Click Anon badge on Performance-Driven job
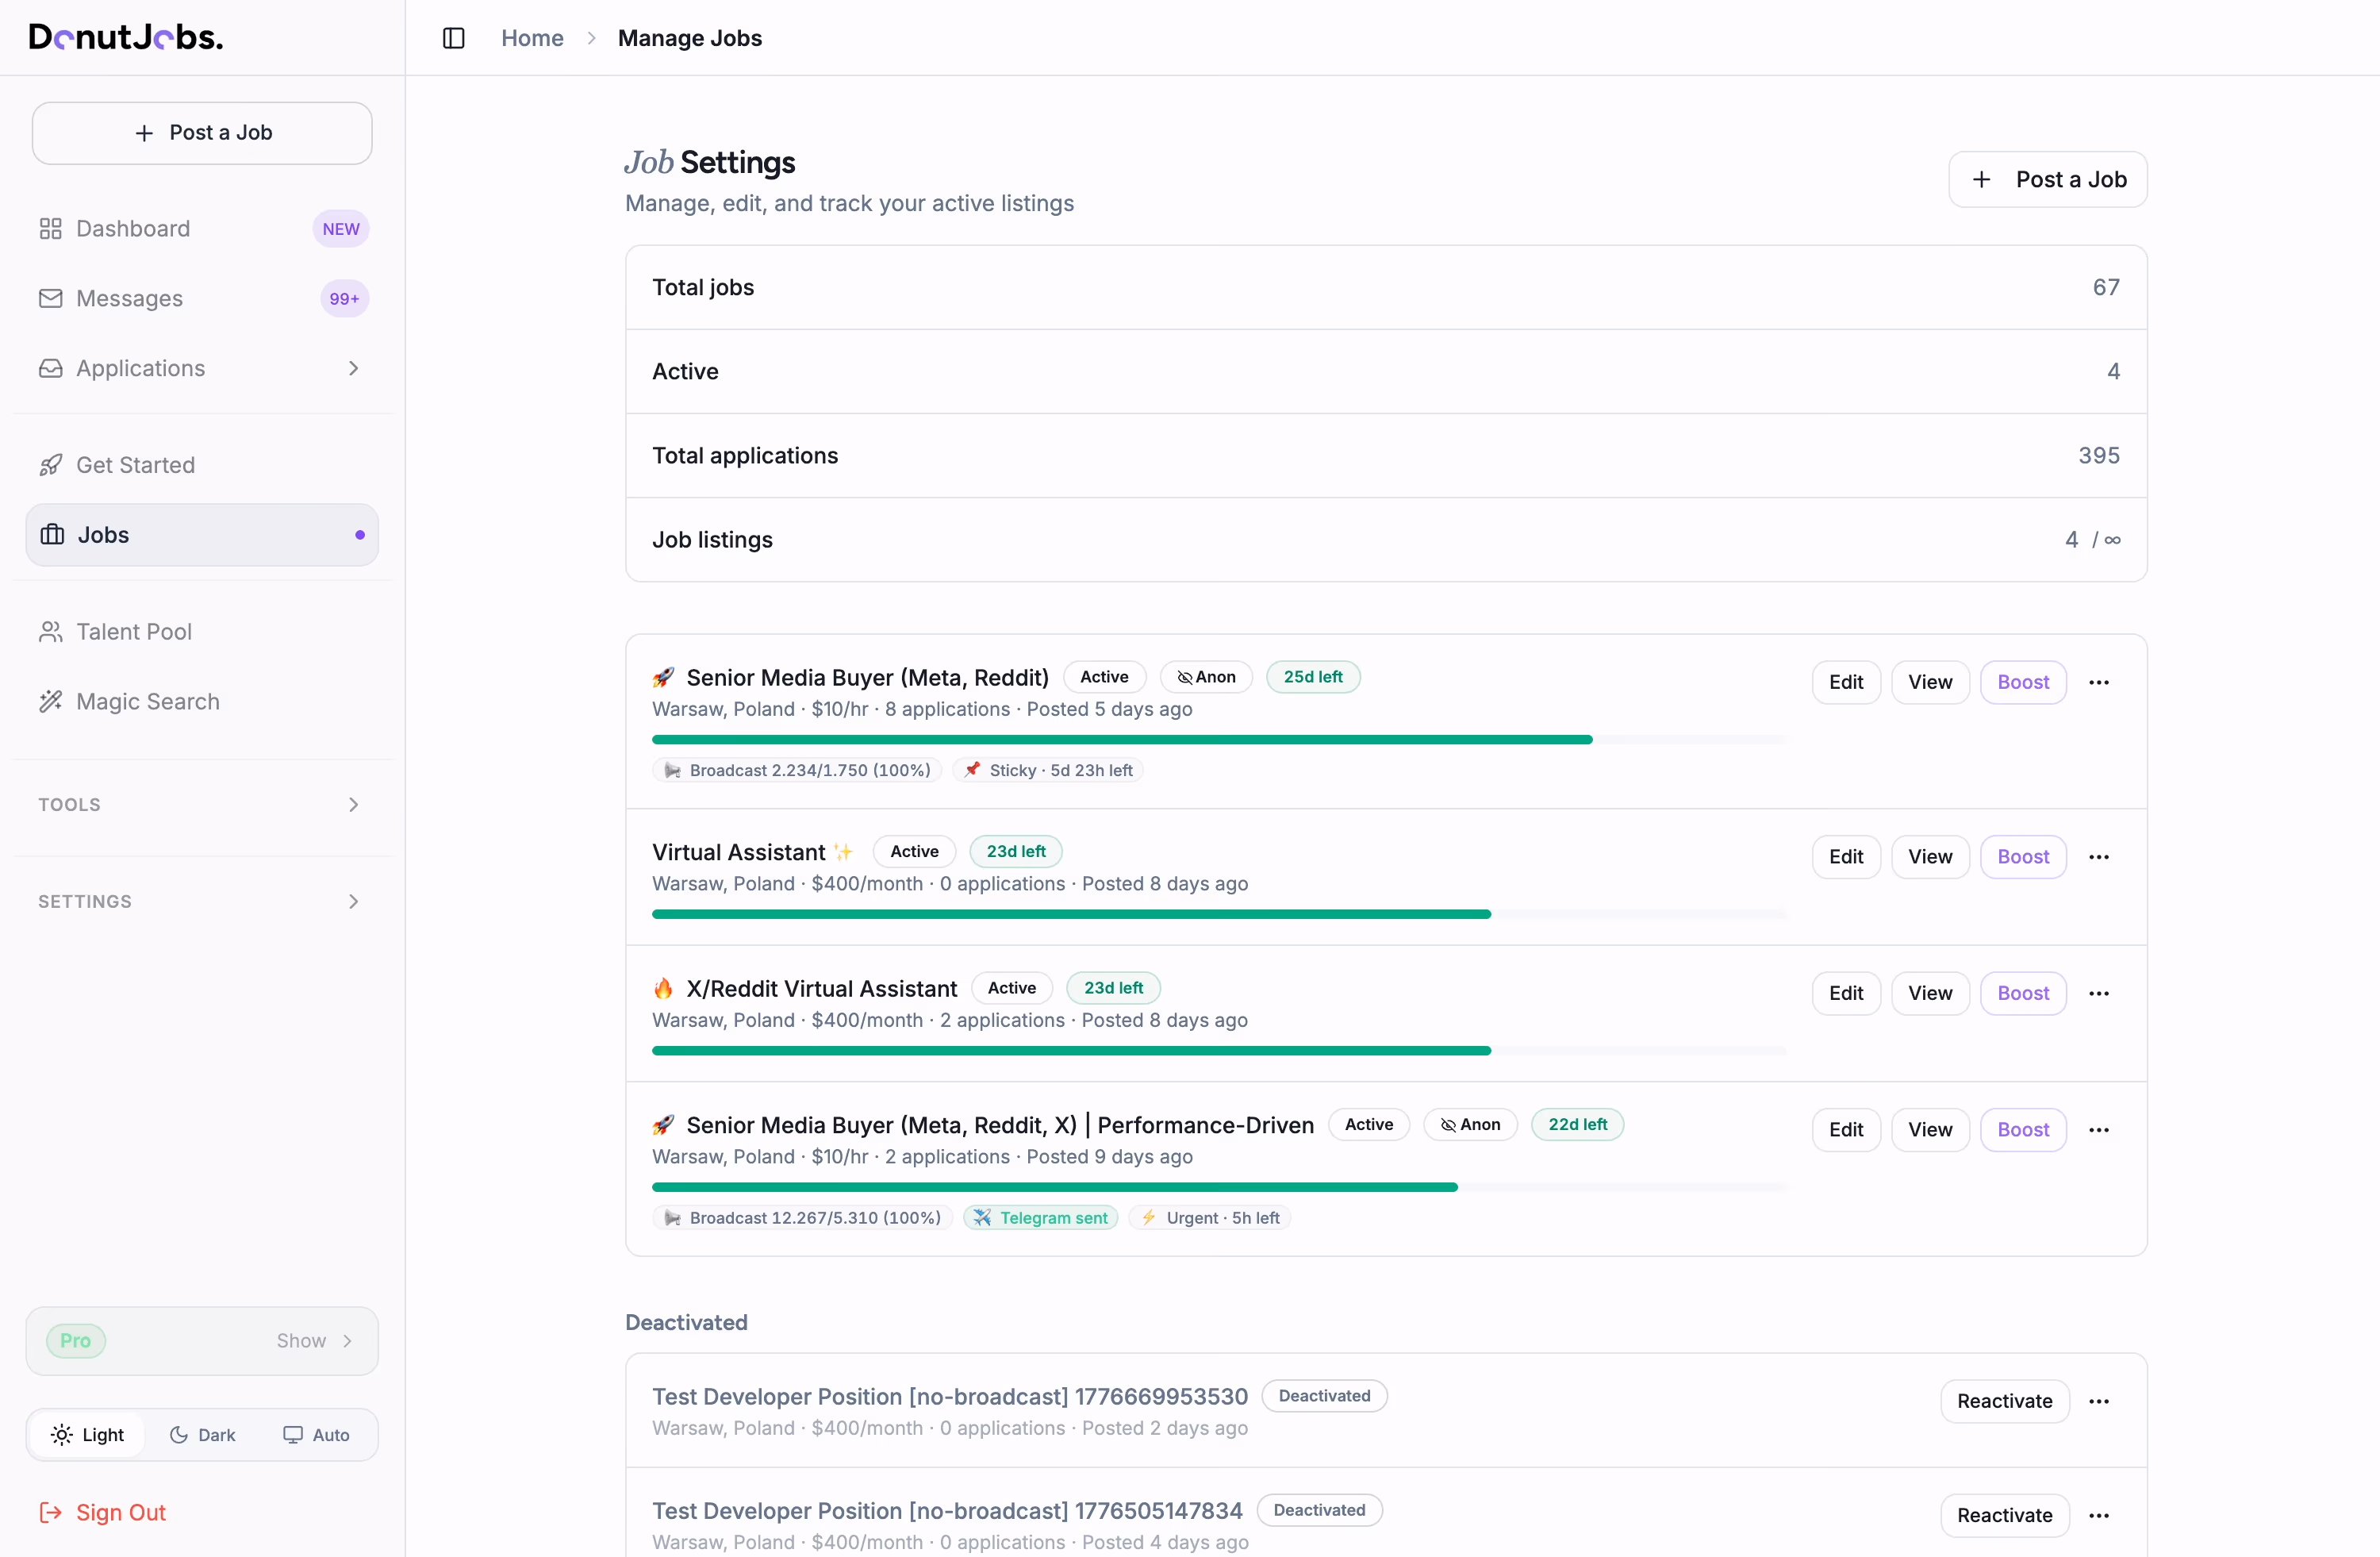Viewport: 2380px width, 1557px height. pyautogui.click(x=1470, y=1125)
